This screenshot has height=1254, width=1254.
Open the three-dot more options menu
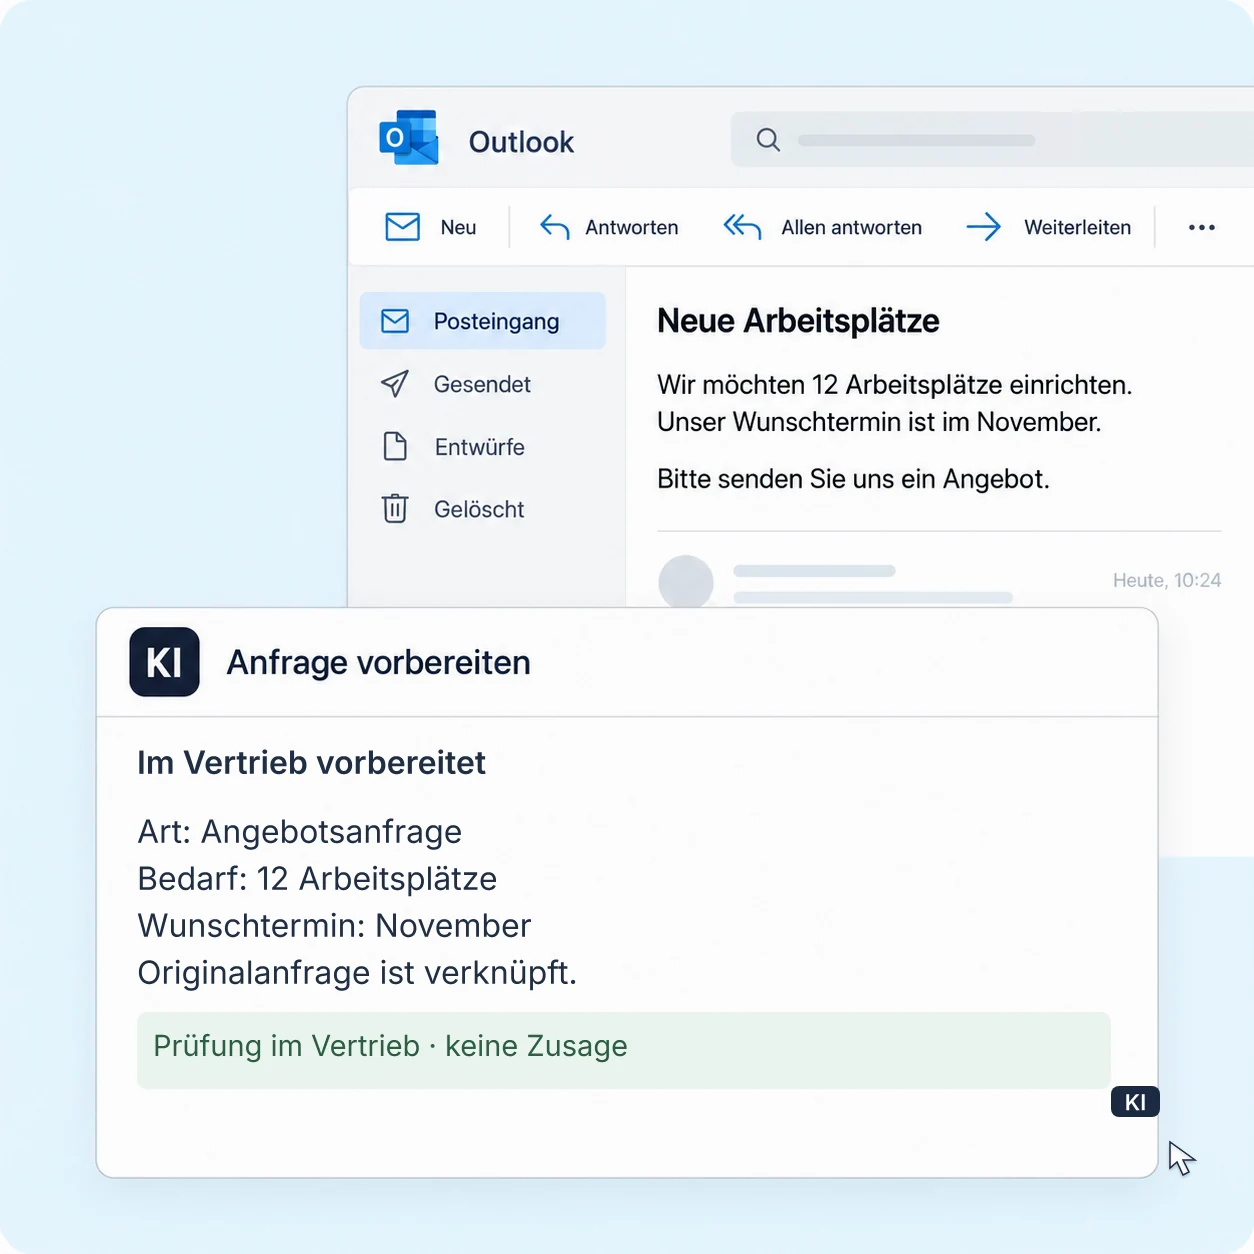coord(1202,228)
